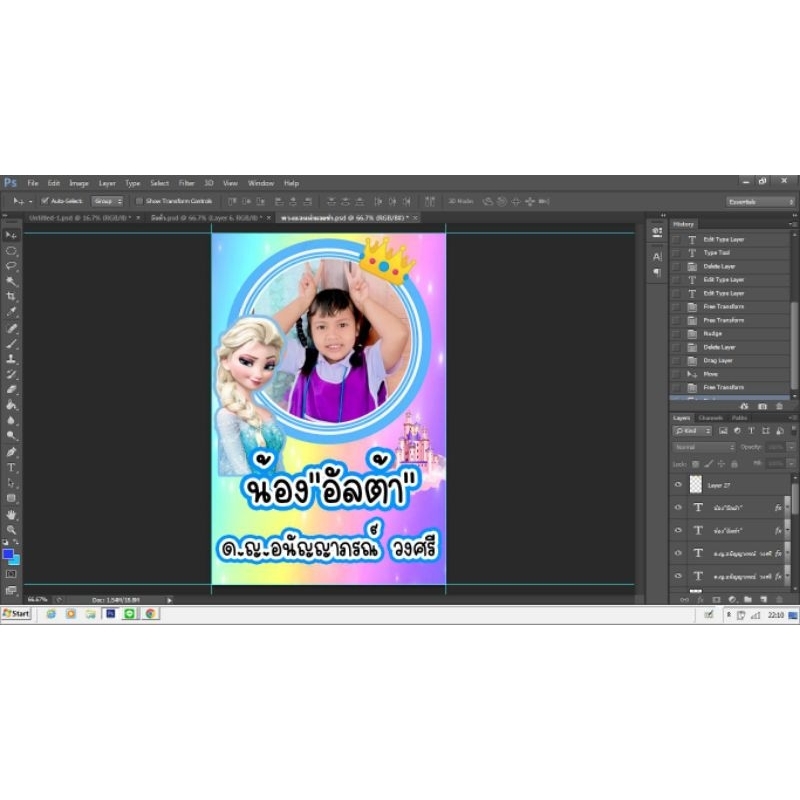Select the Clone Stamp tool
The width and height of the screenshot is (800, 800).
(x=11, y=359)
